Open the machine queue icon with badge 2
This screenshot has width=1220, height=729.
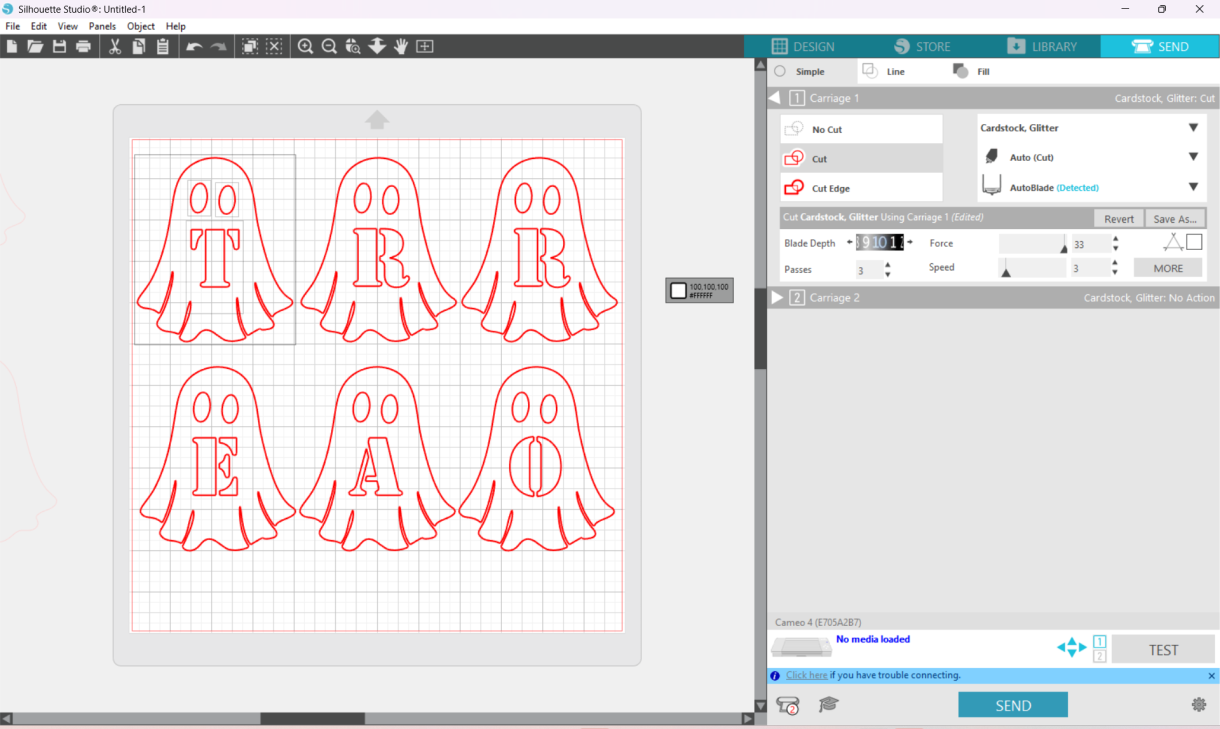(x=788, y=705)
